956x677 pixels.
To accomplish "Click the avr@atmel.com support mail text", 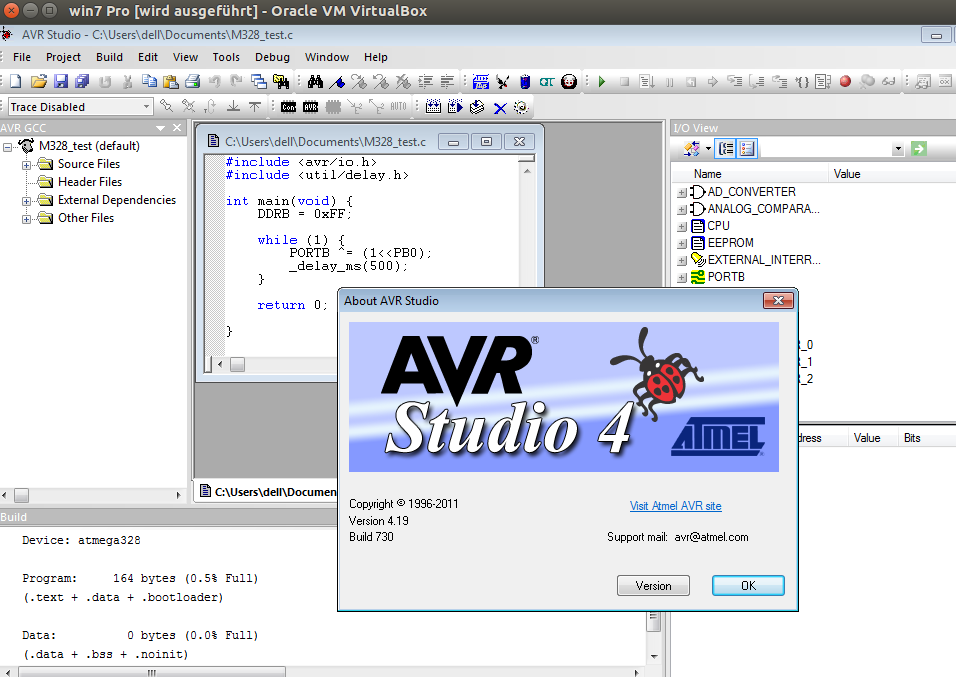I will (x=711, y=537).
